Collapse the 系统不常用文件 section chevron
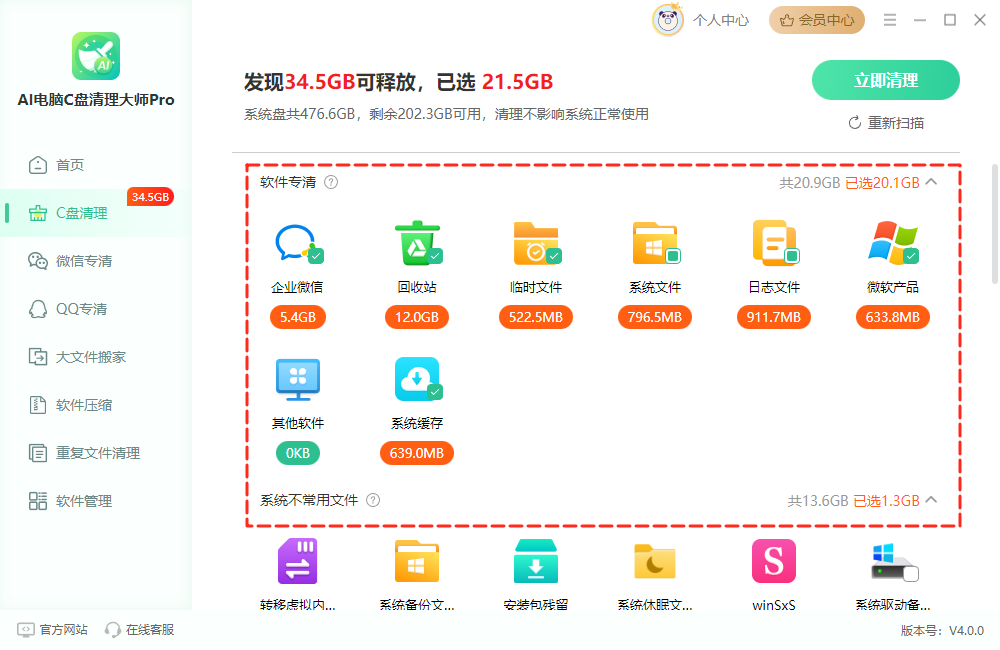The height and width of the screenshot is (650, 1000). click(932, 499)
